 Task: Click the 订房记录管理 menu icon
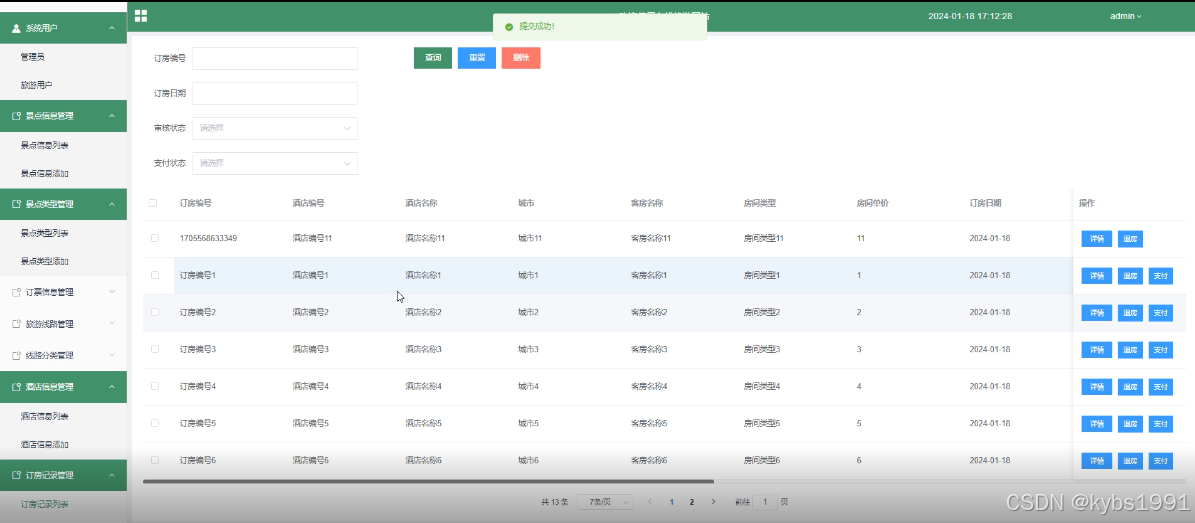(17, 475)
